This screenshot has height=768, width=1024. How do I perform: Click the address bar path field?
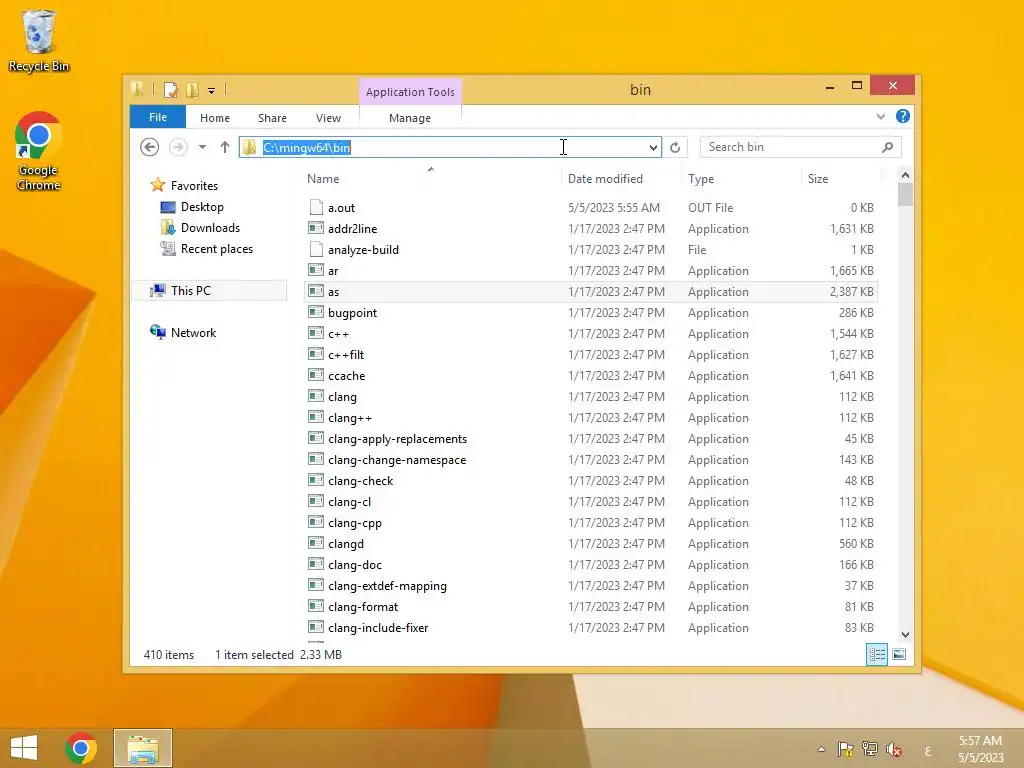pos(451,148)
